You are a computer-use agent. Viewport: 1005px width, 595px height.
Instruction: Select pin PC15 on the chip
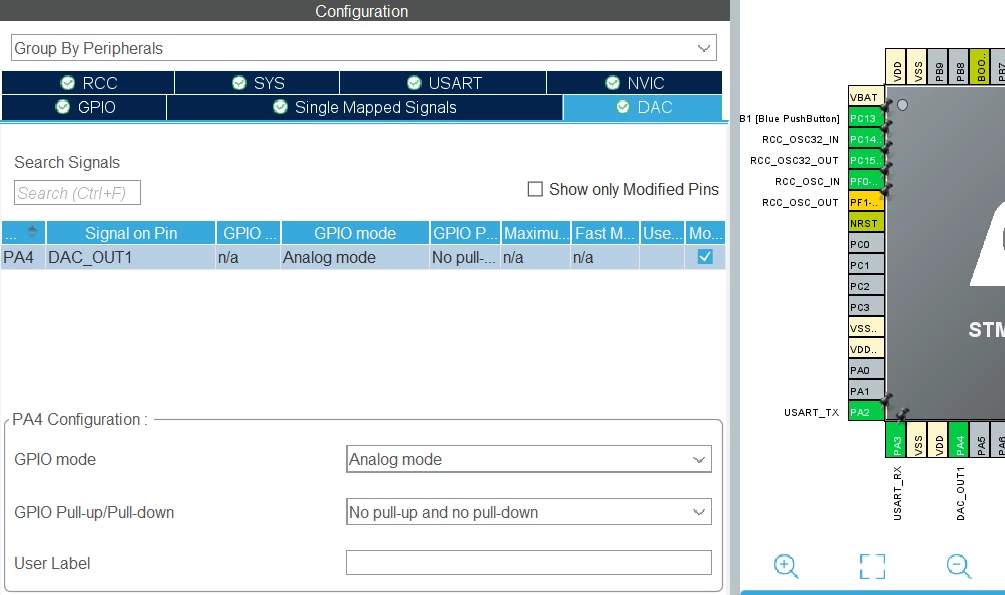pos(866,160)
